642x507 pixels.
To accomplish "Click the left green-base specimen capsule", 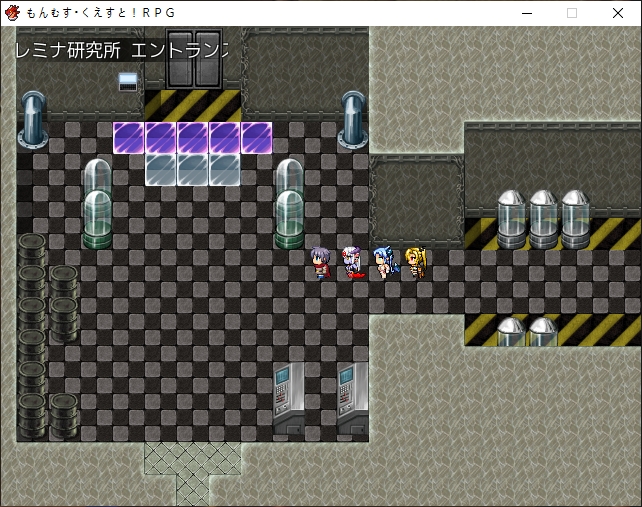I will [97, 220].
